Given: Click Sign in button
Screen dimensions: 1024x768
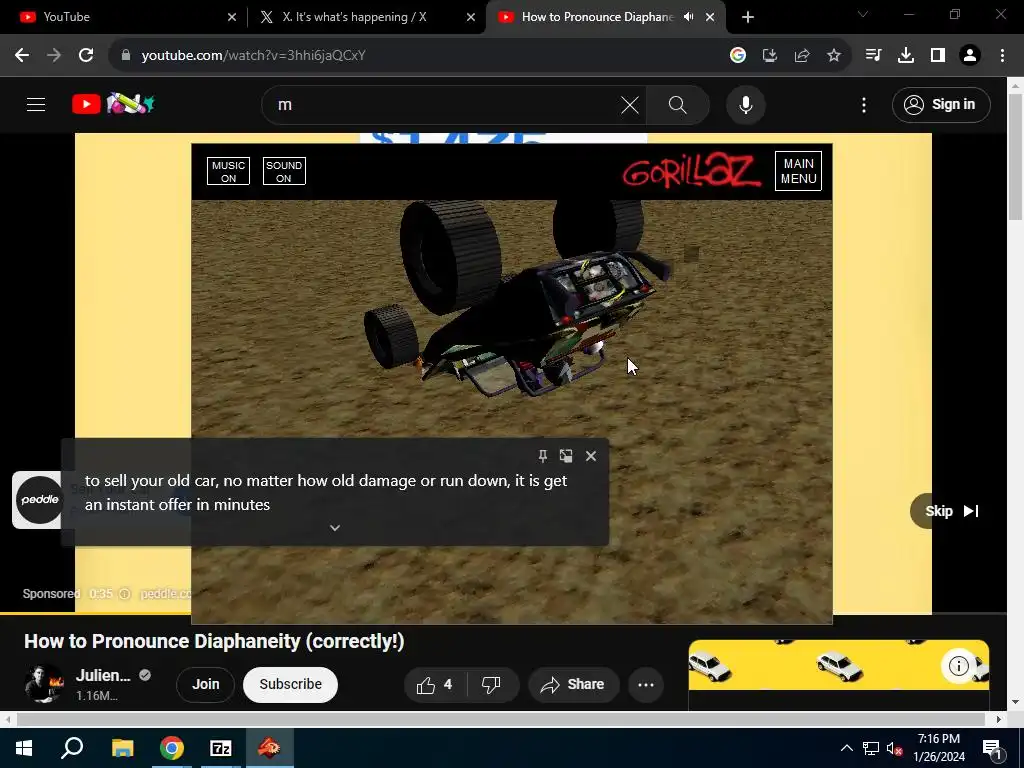Looking at the screenshot, I should 941,104.
